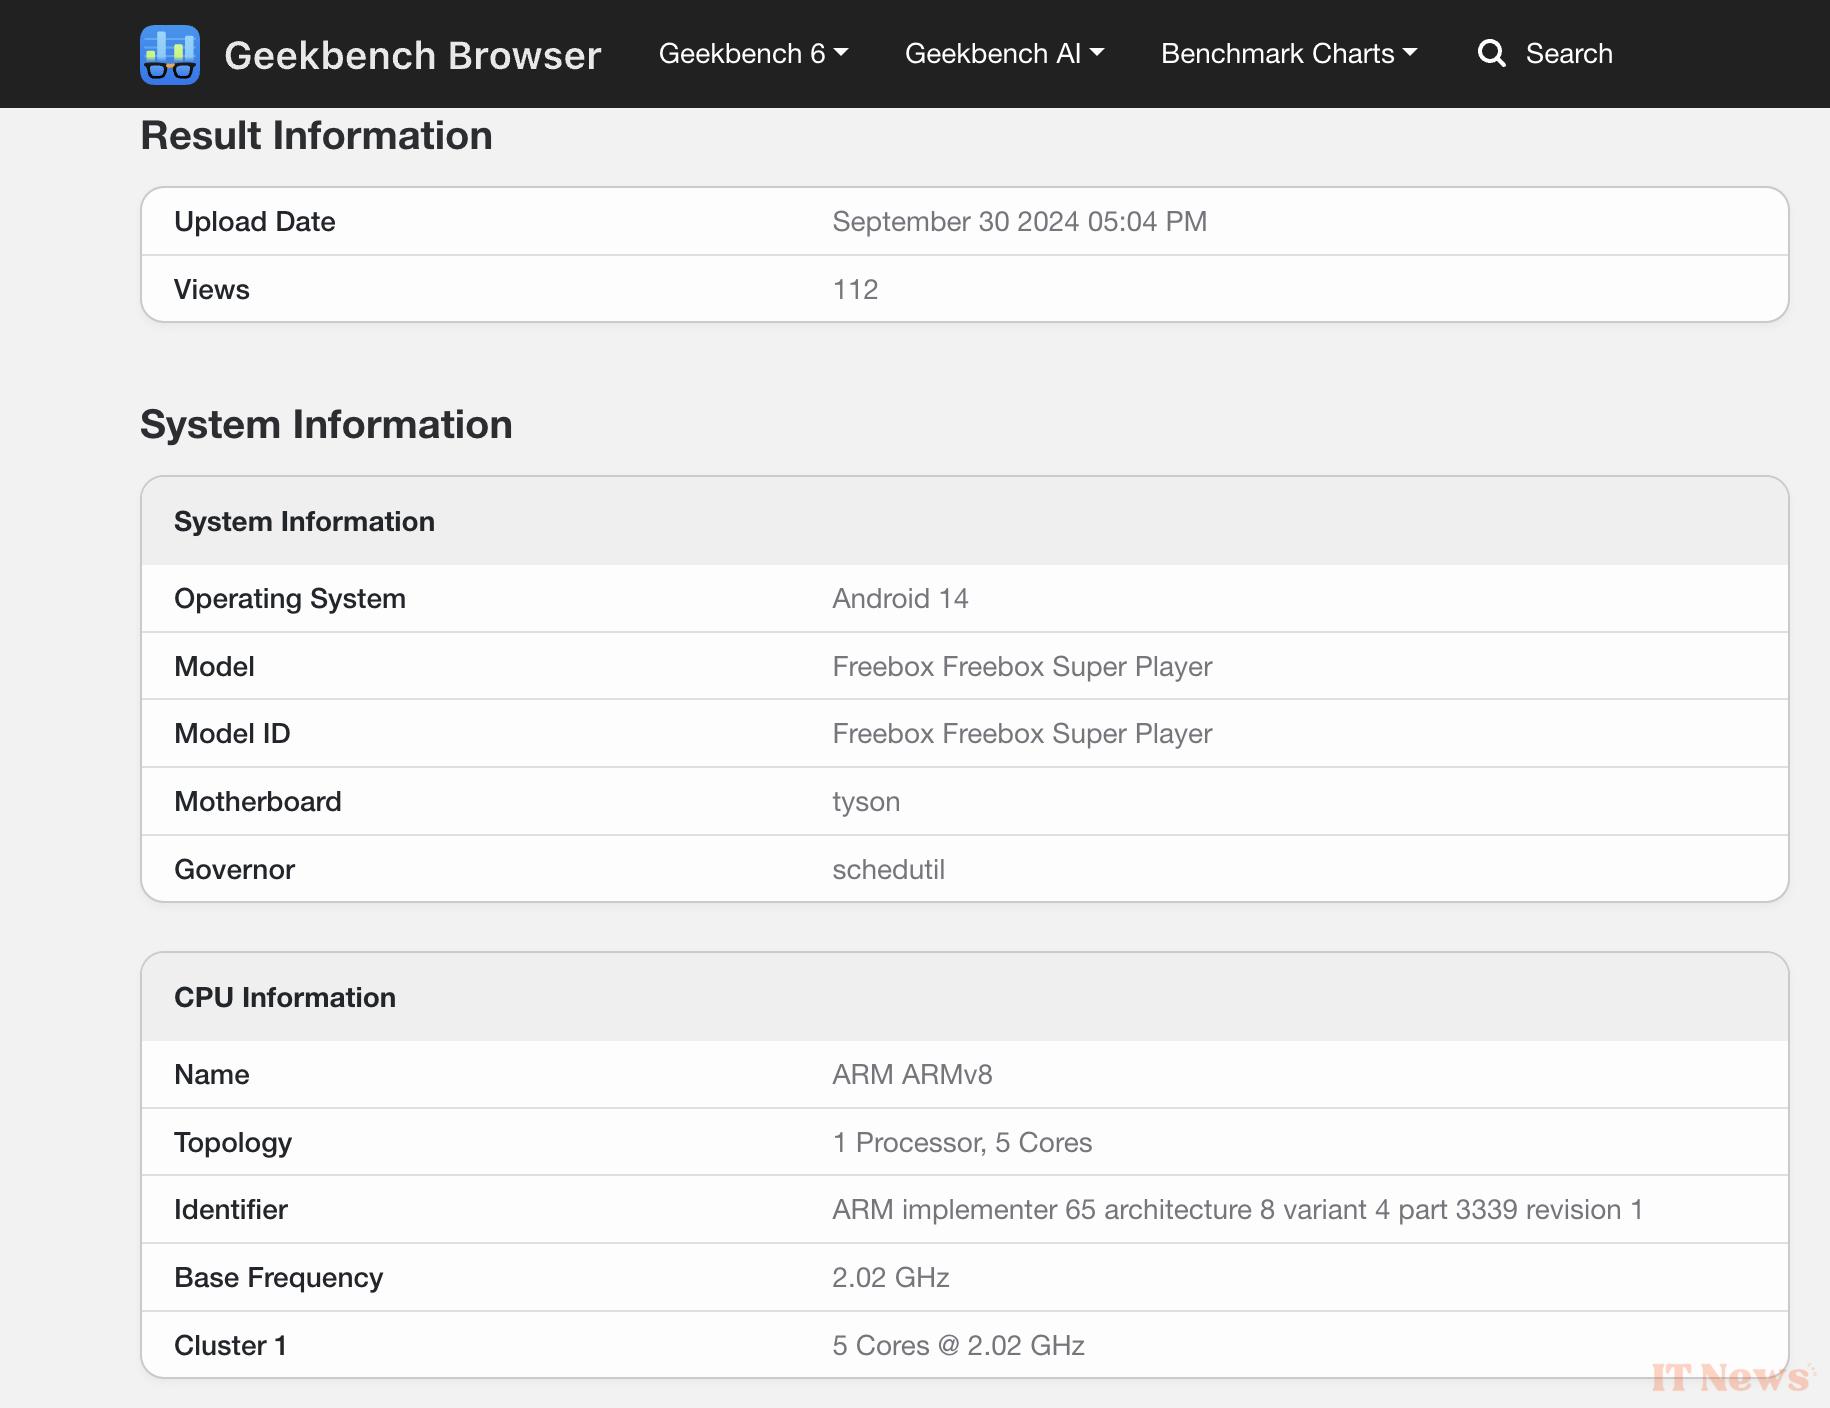
Task: Click the motherboard value tyson
Action: 866,802
